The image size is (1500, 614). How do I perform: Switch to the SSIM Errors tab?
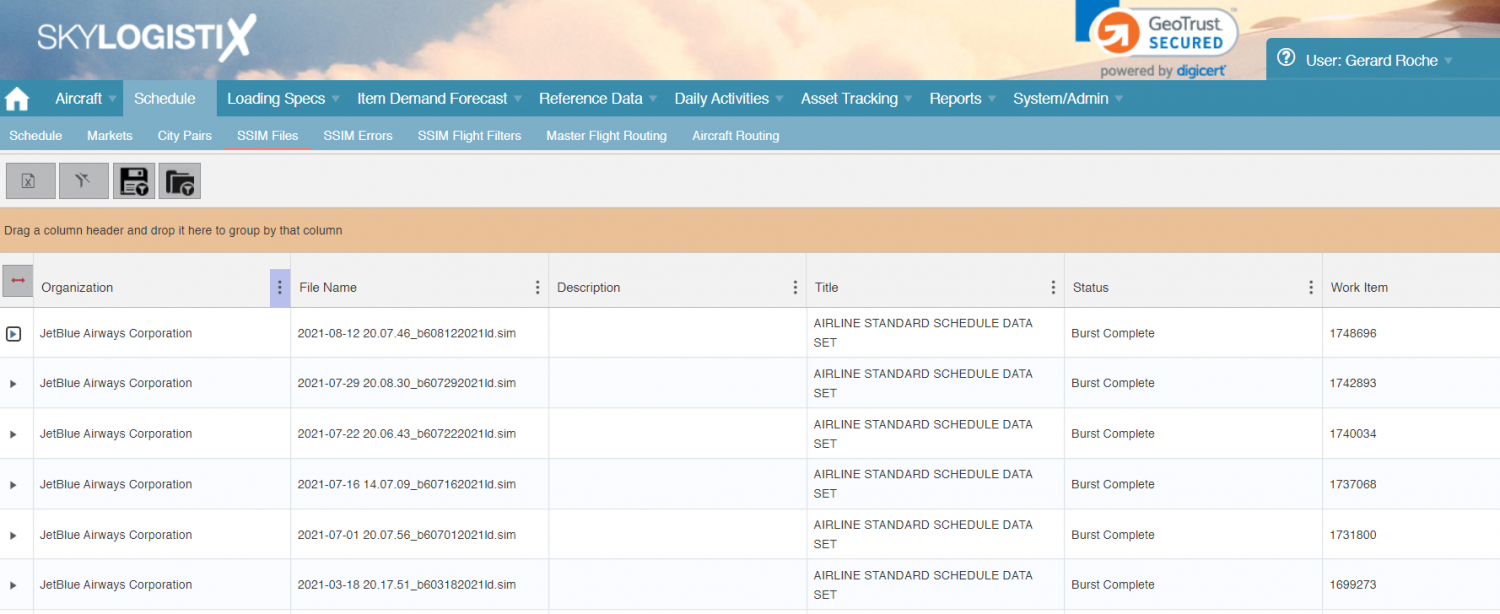(357, 135)
